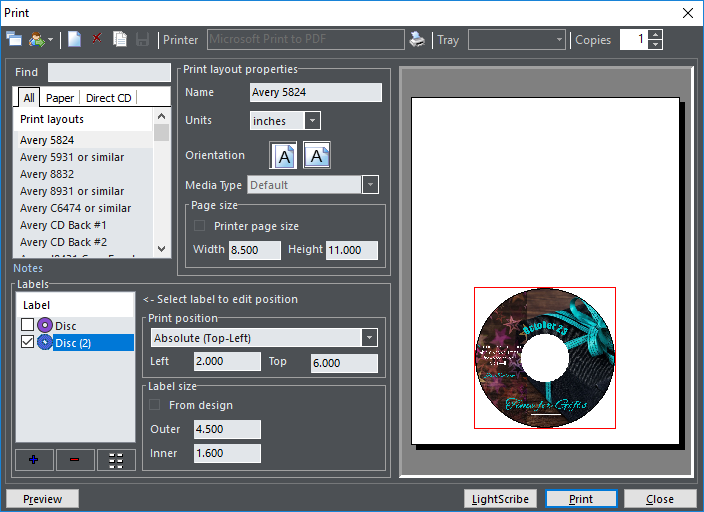This screenshot has height=512, width=704.
Task: Click the Copies number field
Action: click(x=634, y=40)
